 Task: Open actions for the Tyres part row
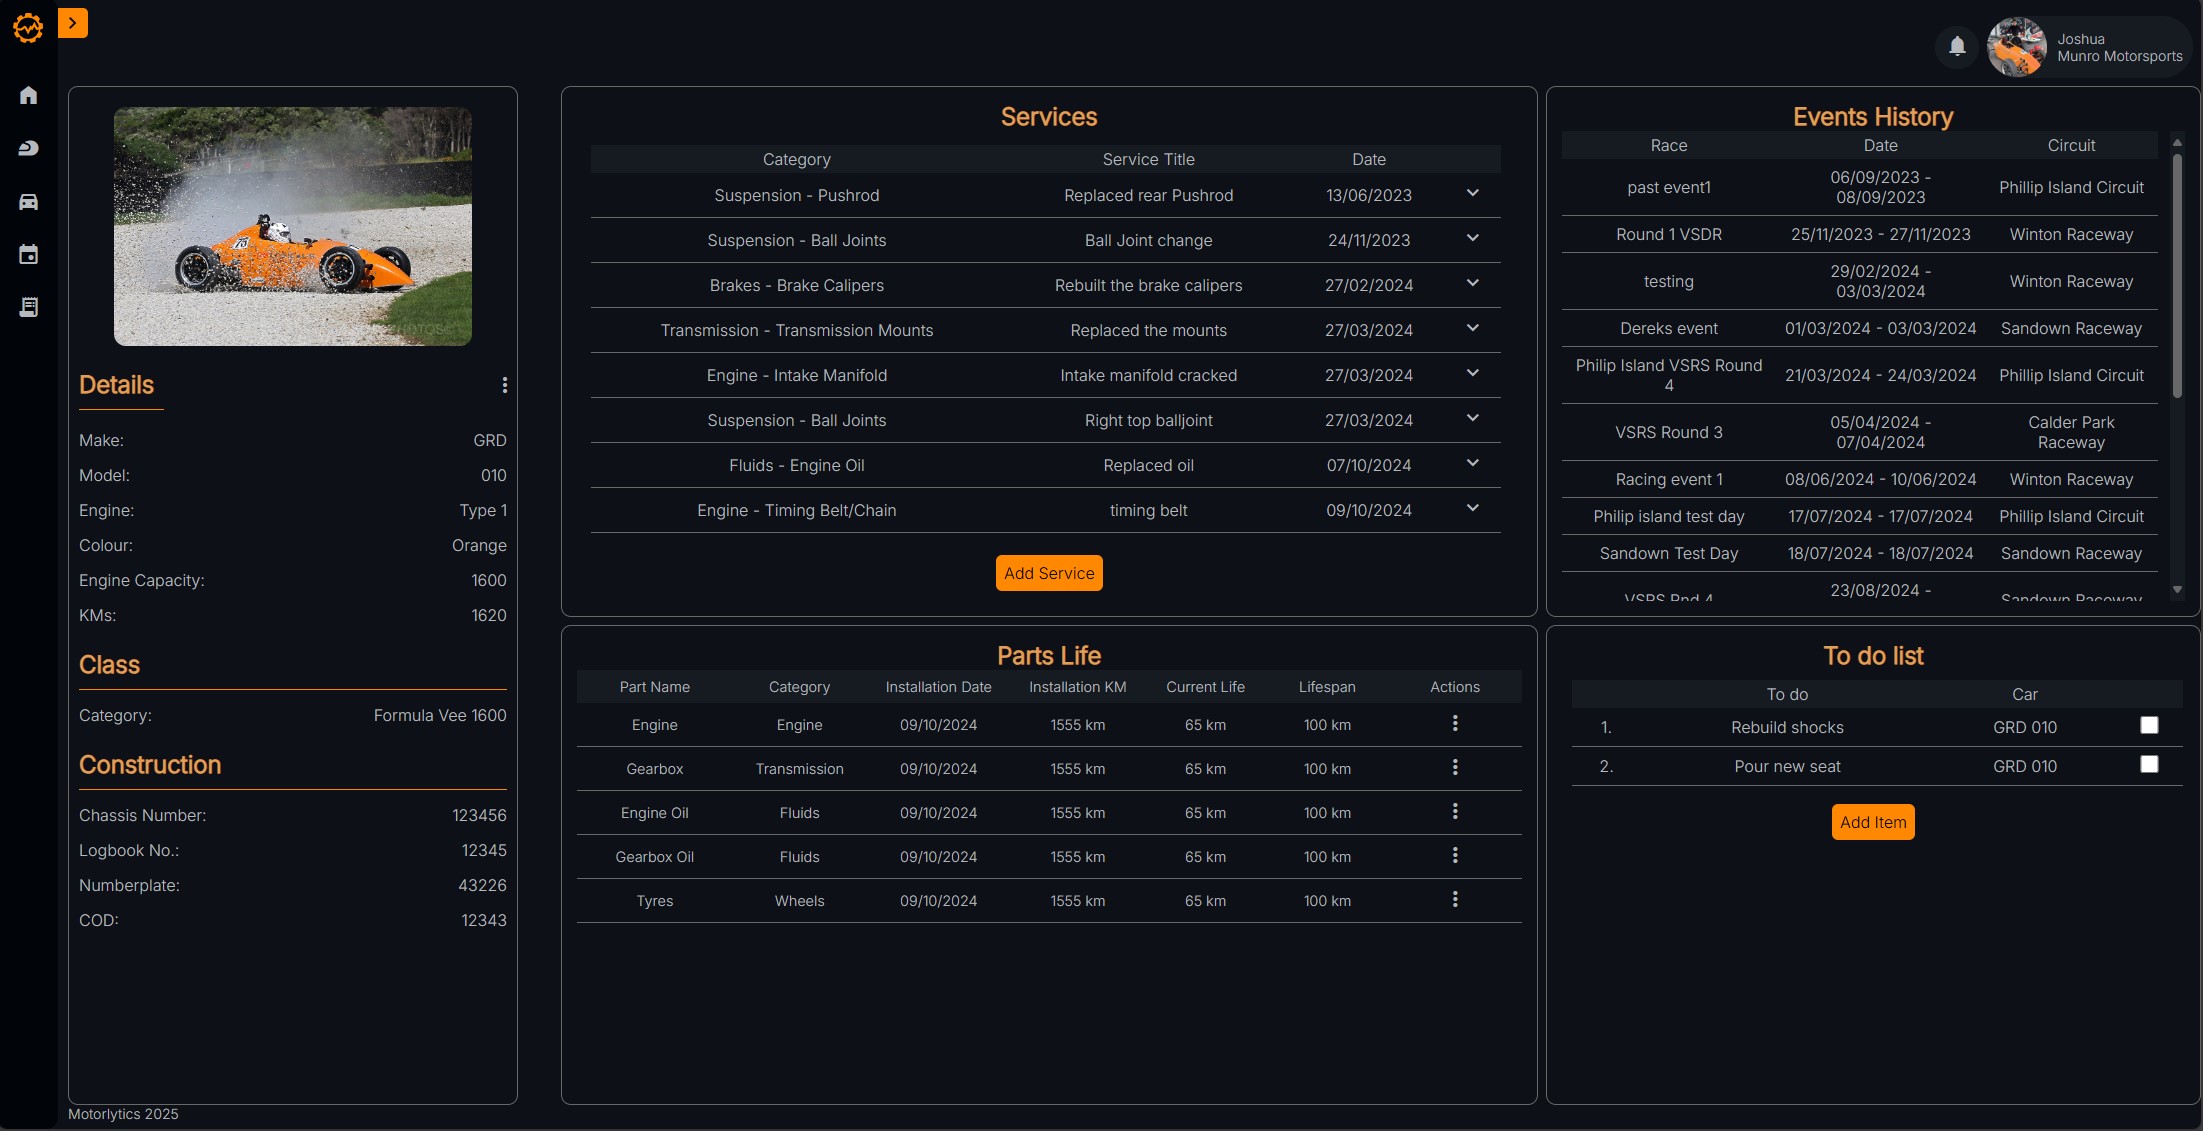(1455, 899)
